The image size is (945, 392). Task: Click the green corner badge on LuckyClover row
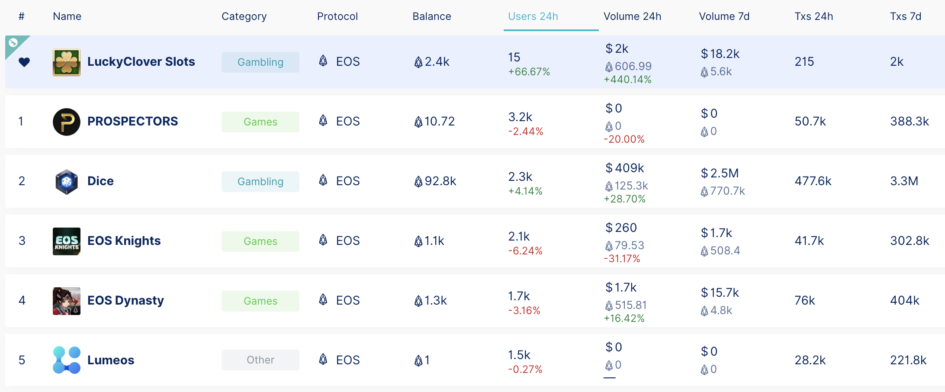tap(13, 43)
